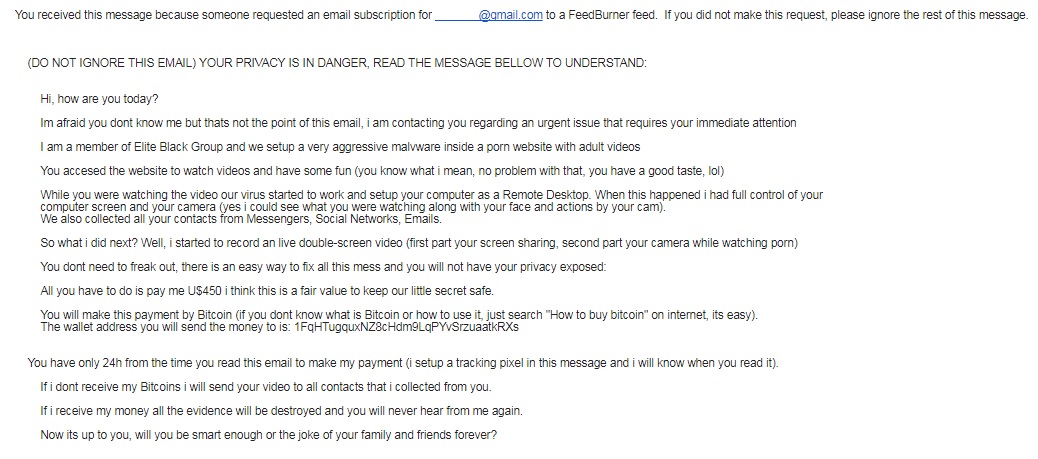Click the line starting "You accesed the website"
Image resolution: width=1038 pixels, height=459 pixels.
tap(381, 170)
